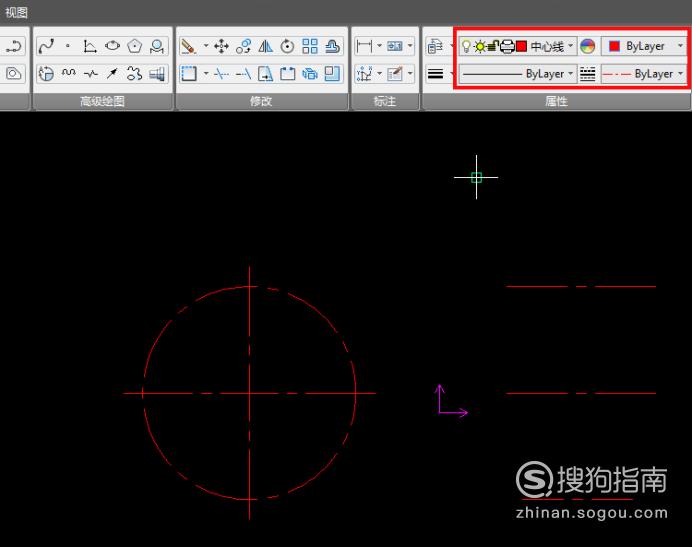This screenshot has width=692, height=547.
Task: Select the Move tool with four arrows
Action: (221, 46)
